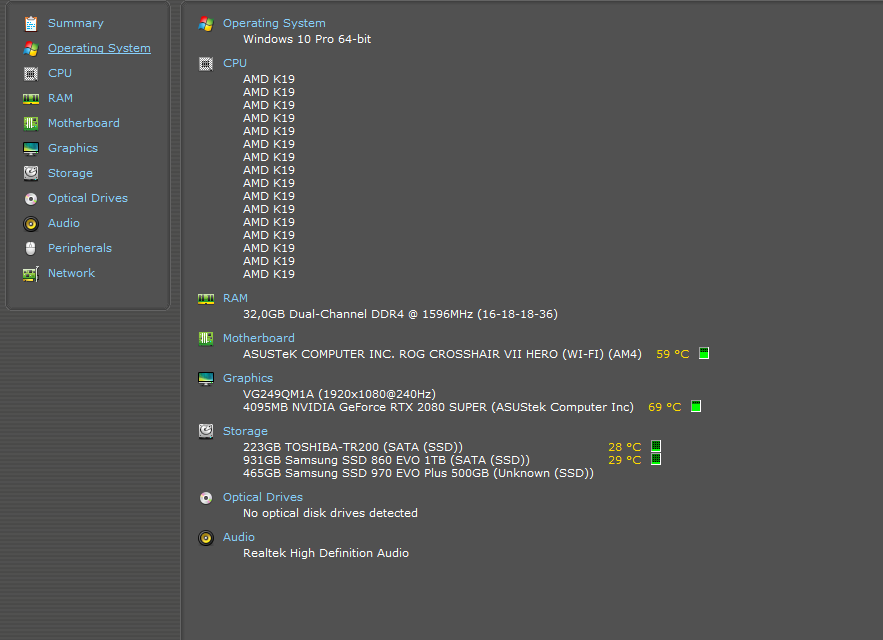Viewport: 883px width, 640px height.
Task: Click the Audio speaker icon in sidebar
Action: coord(31,224)
